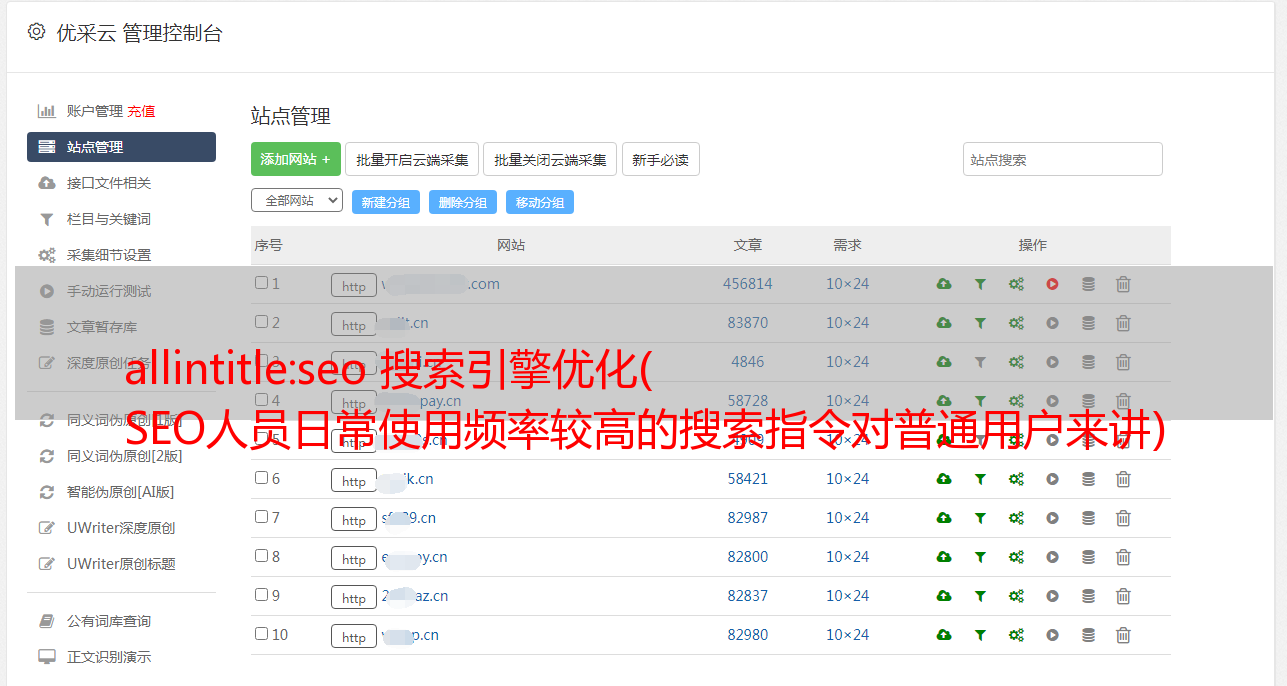Open gears settings icon for the 4846-article site
The width and height of the screenshot is (1287, 686).
[x=1016, y=362]
